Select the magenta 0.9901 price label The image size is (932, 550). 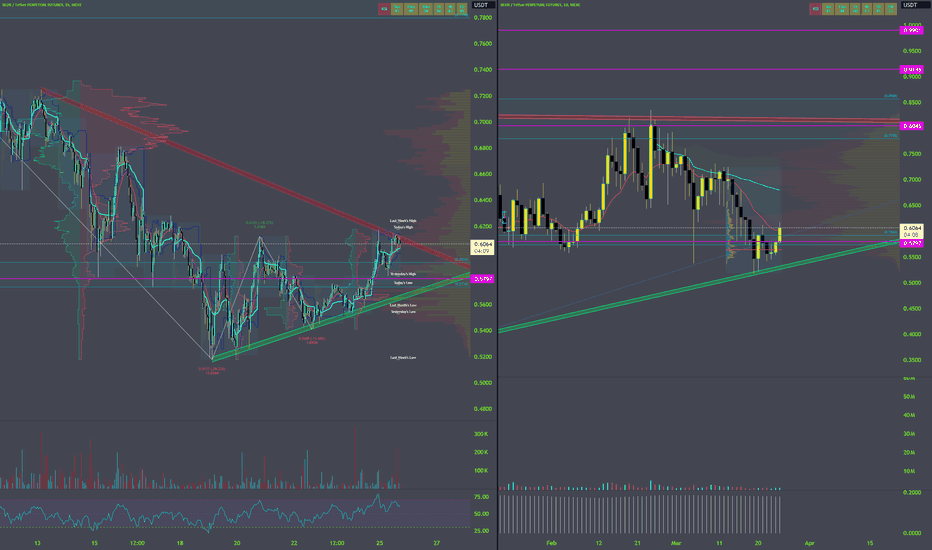pyautogui.click(x=912, y=30)
